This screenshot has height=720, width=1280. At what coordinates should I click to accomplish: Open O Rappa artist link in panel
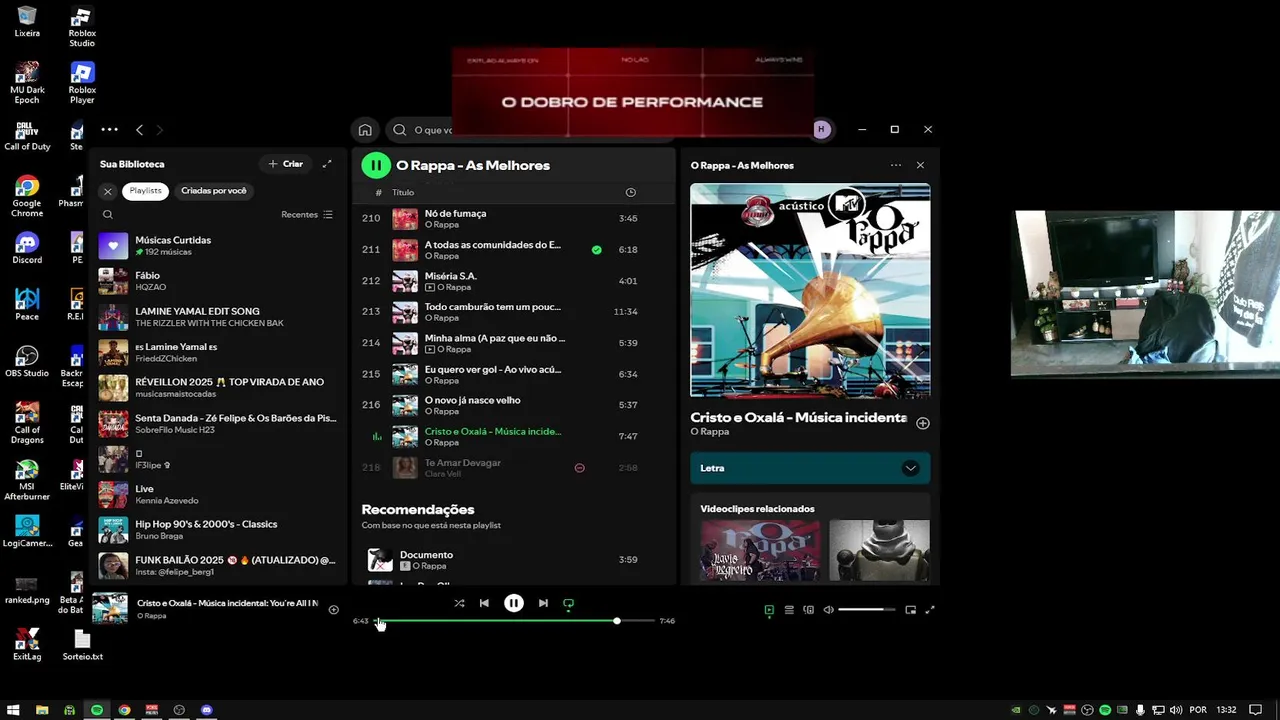click(709, 432)
